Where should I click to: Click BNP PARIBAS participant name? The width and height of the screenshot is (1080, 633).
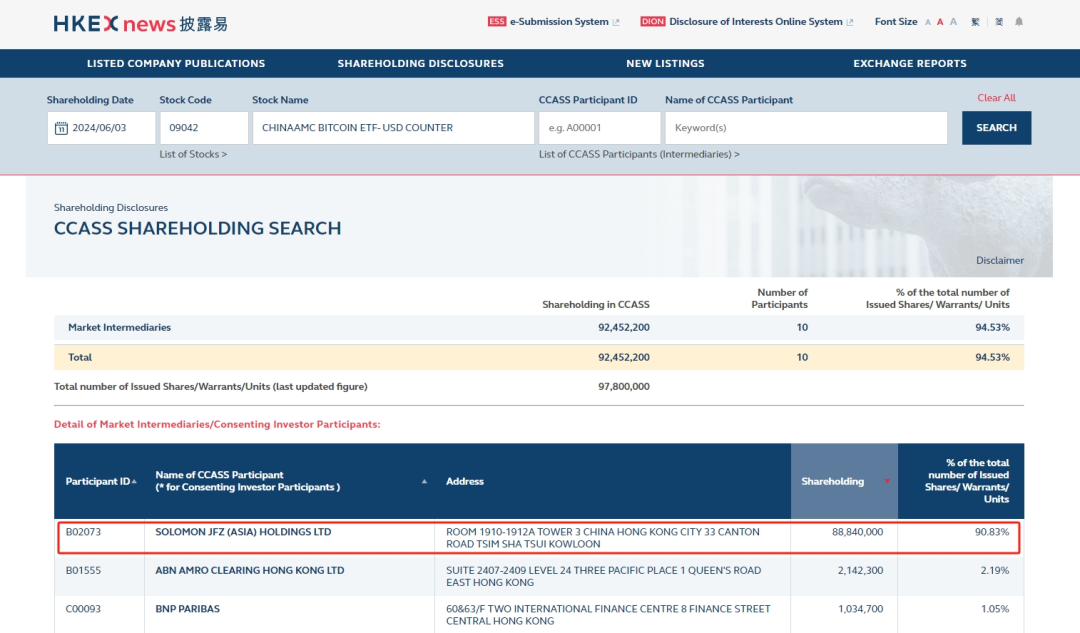(187, 609)
